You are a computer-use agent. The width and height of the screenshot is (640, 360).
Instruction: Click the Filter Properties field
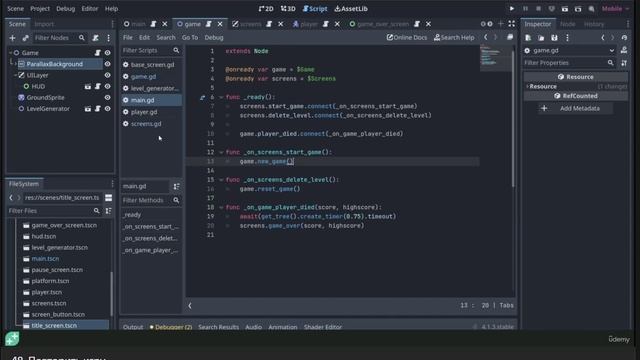pos(570,63)
